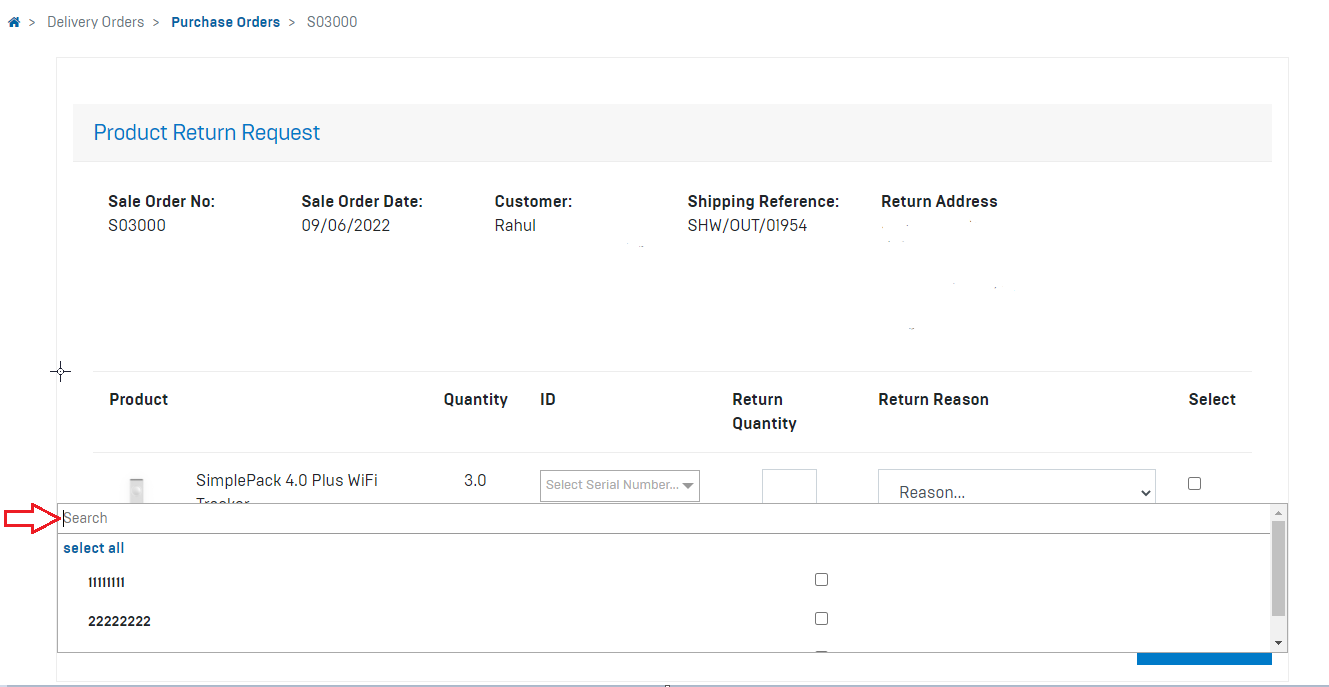
Task: Click the S03000 breadcrumb item
Action: [331, 22]
